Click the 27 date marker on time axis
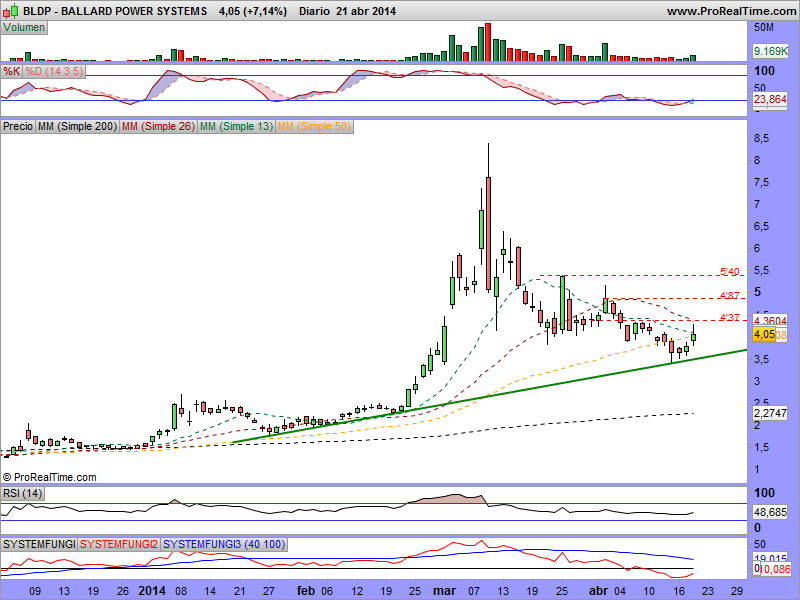 coord(268,591)
